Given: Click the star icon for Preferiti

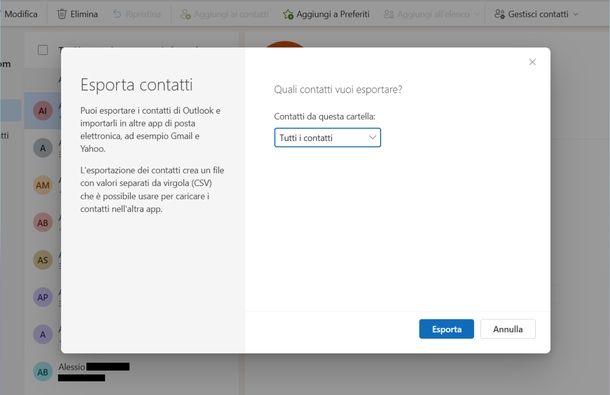Looking at the screenshot, I should (288, 14).
